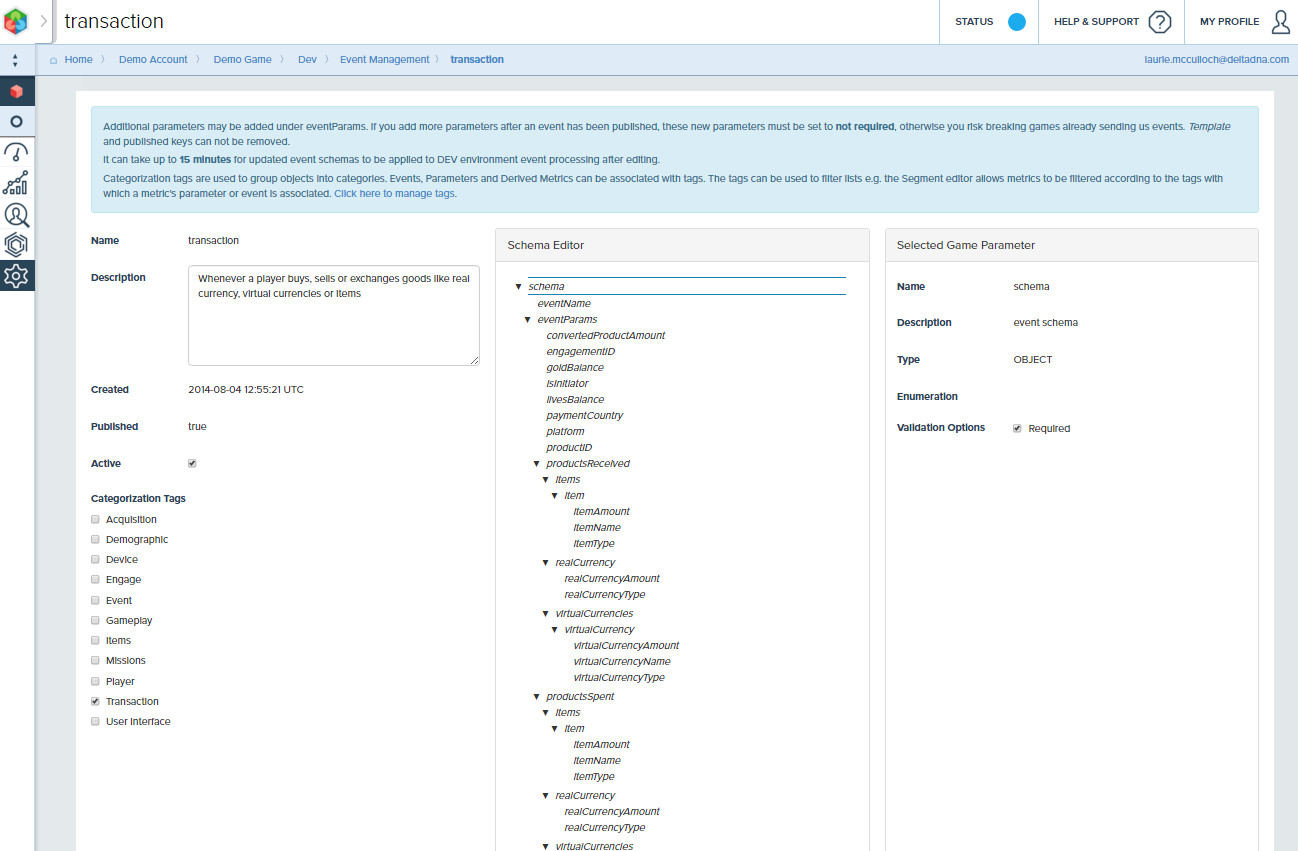Collapse the productsReceived node arrow
1298x851 pixels.
point(536,464)
